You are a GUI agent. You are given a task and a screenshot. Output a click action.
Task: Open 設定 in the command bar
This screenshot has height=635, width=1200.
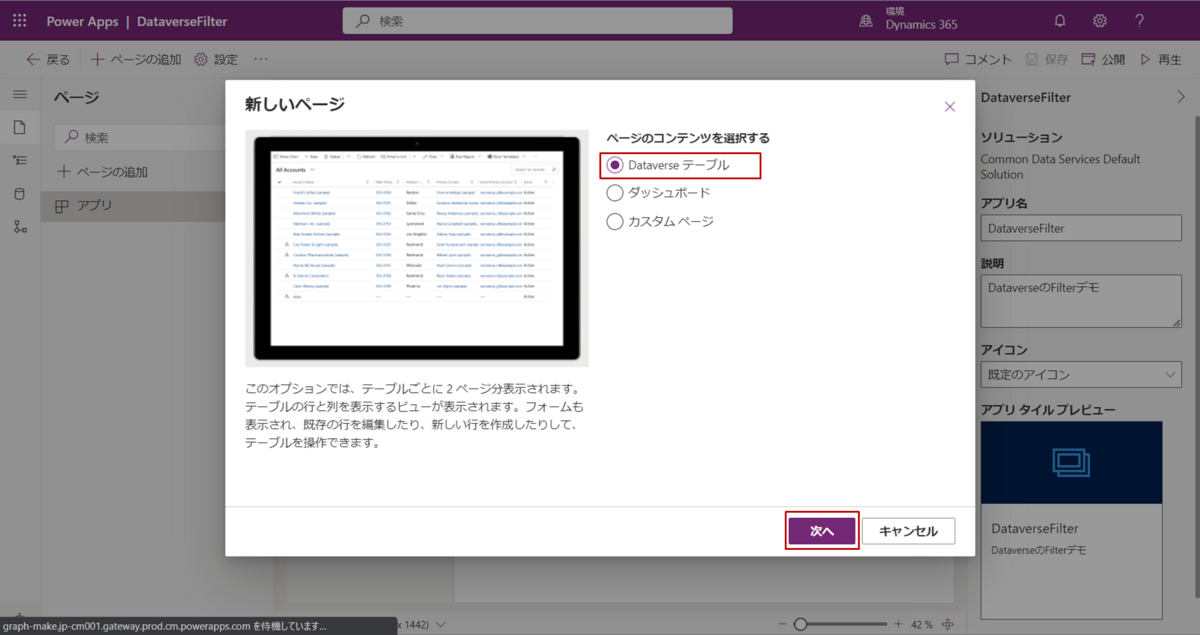[x=215, y=60]
